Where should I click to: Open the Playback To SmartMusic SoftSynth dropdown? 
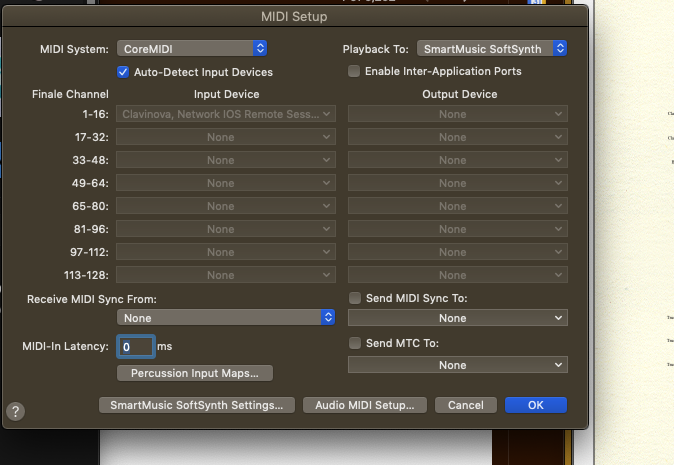pos(492,48)
